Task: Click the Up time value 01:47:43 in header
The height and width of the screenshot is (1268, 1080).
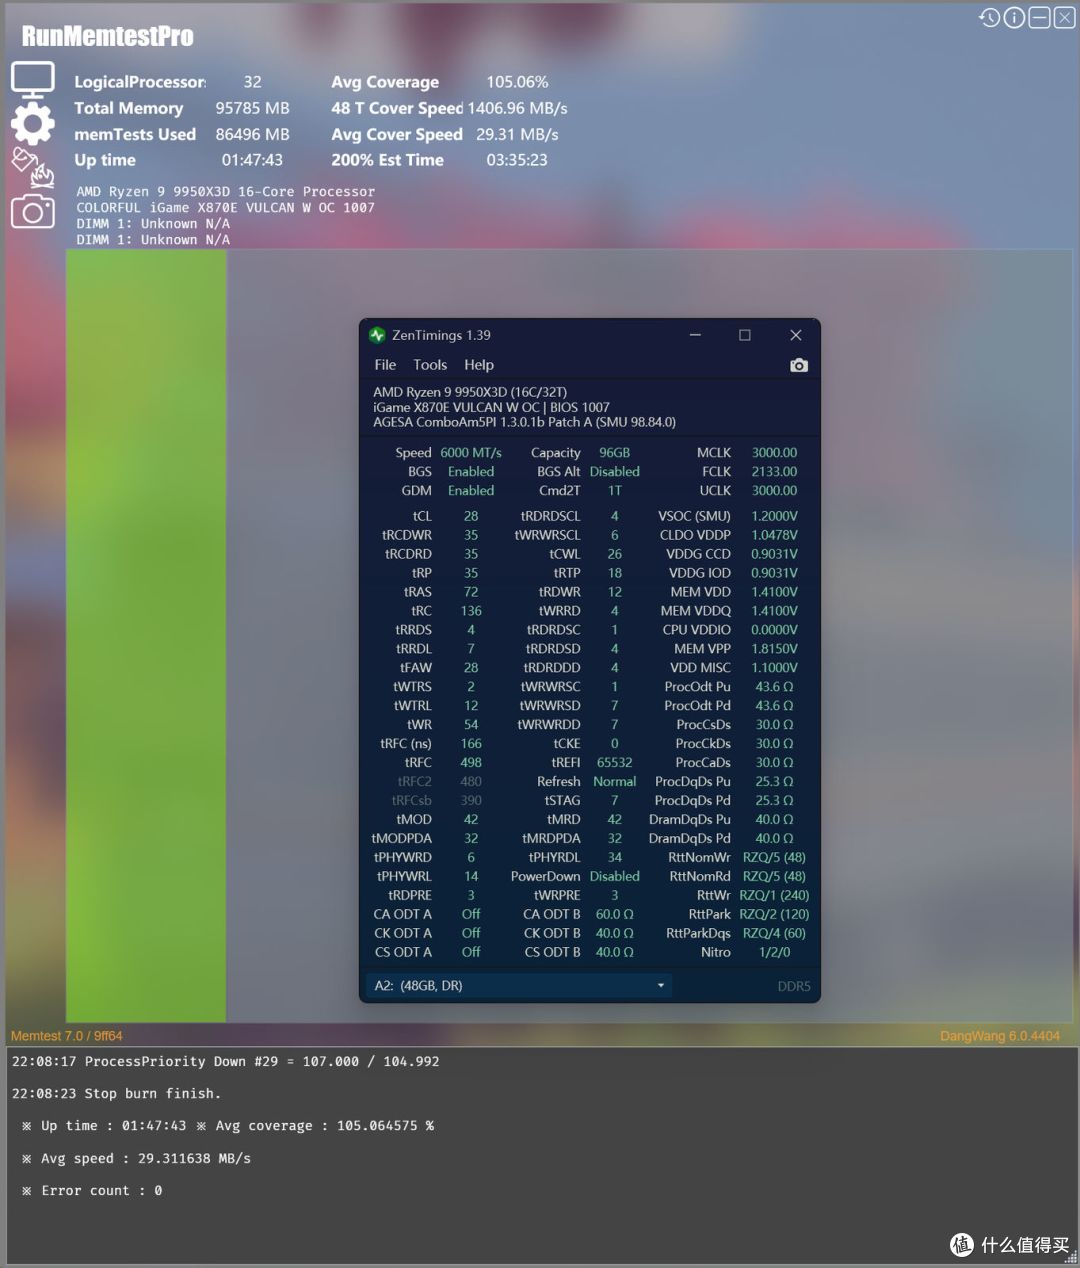Action: [x=252, y=160]
